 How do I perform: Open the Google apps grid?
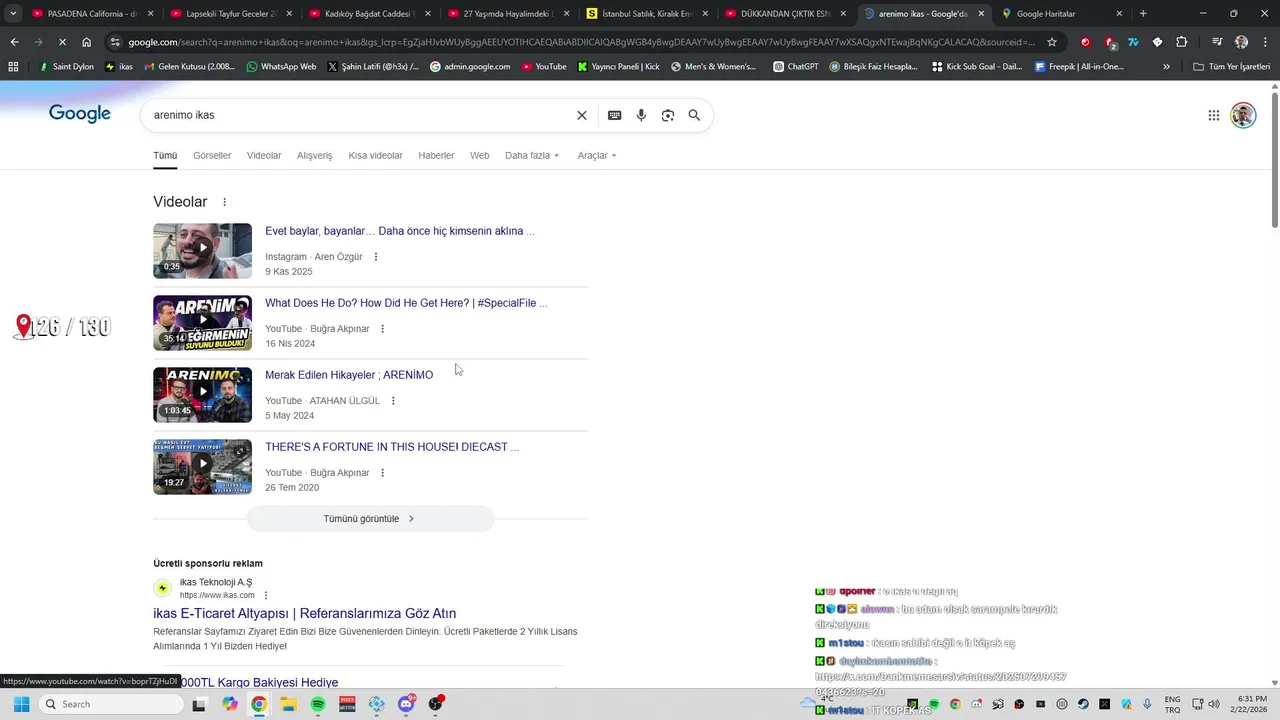click(x=1213, y=115)
